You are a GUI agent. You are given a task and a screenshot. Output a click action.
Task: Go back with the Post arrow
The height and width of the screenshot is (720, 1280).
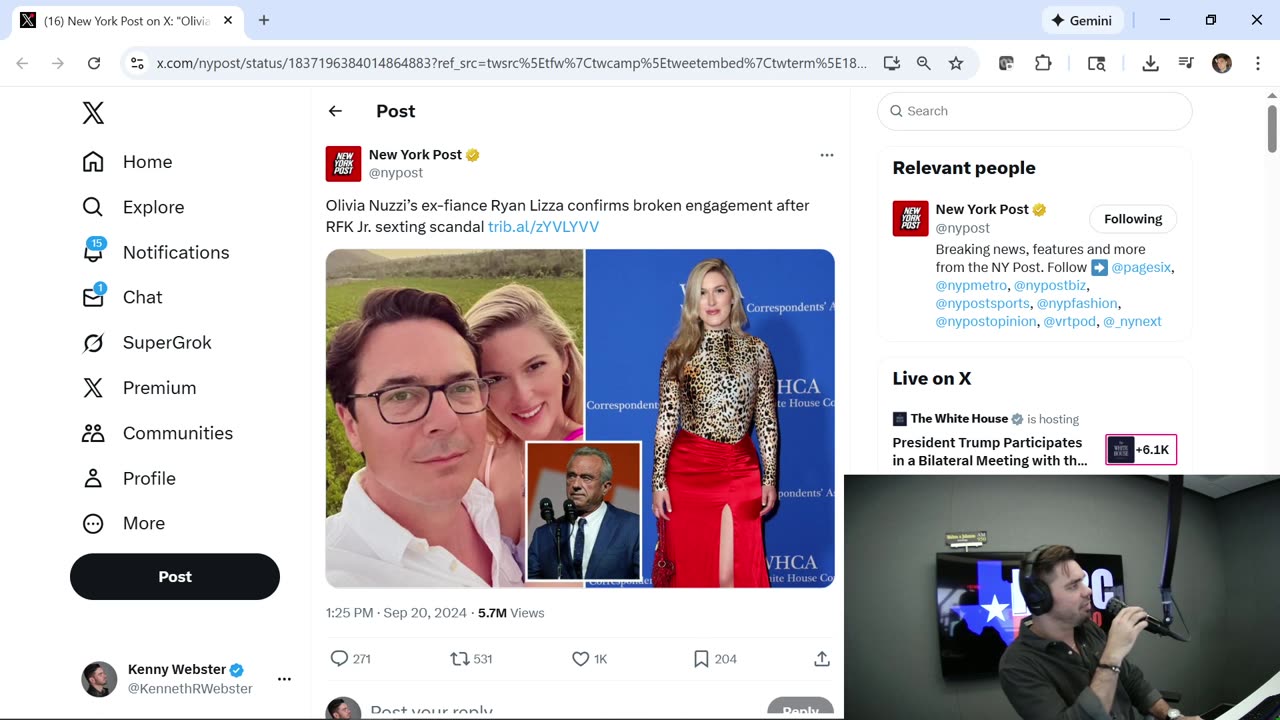coord(335,111)
